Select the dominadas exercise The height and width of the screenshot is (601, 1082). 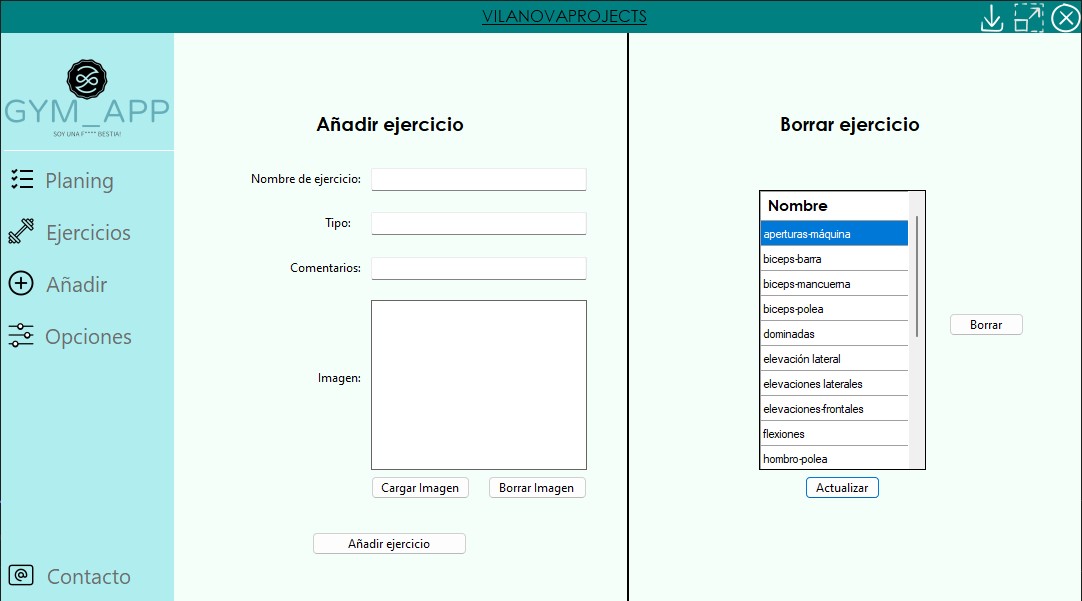coord(834,333)
